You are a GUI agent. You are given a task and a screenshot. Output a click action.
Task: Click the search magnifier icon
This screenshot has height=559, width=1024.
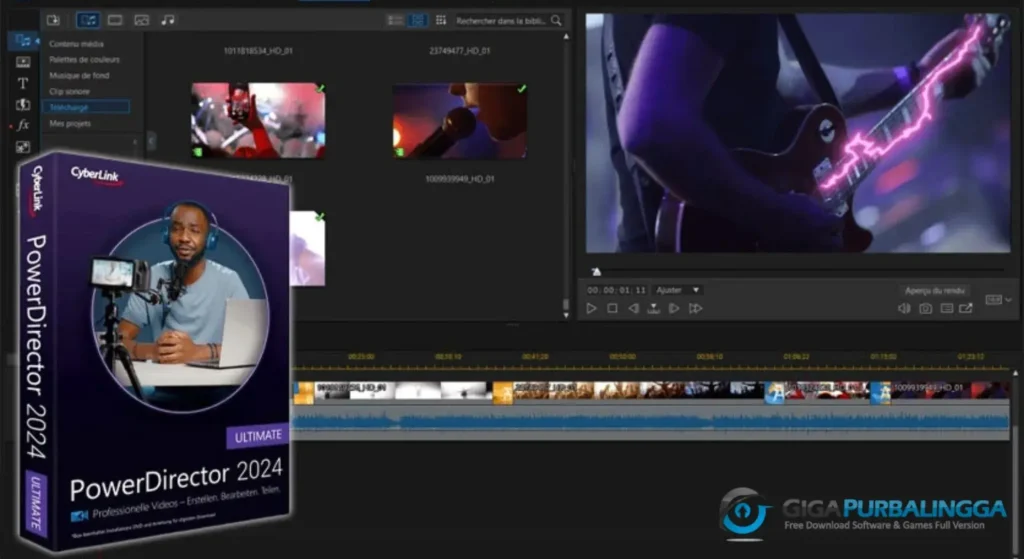(x=556, y=21)
